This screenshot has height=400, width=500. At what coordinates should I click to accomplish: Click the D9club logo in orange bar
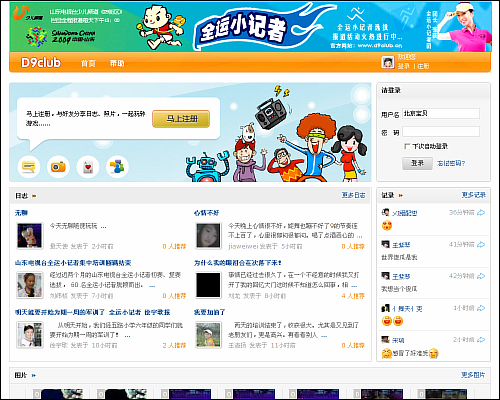[x=41, y=62]
